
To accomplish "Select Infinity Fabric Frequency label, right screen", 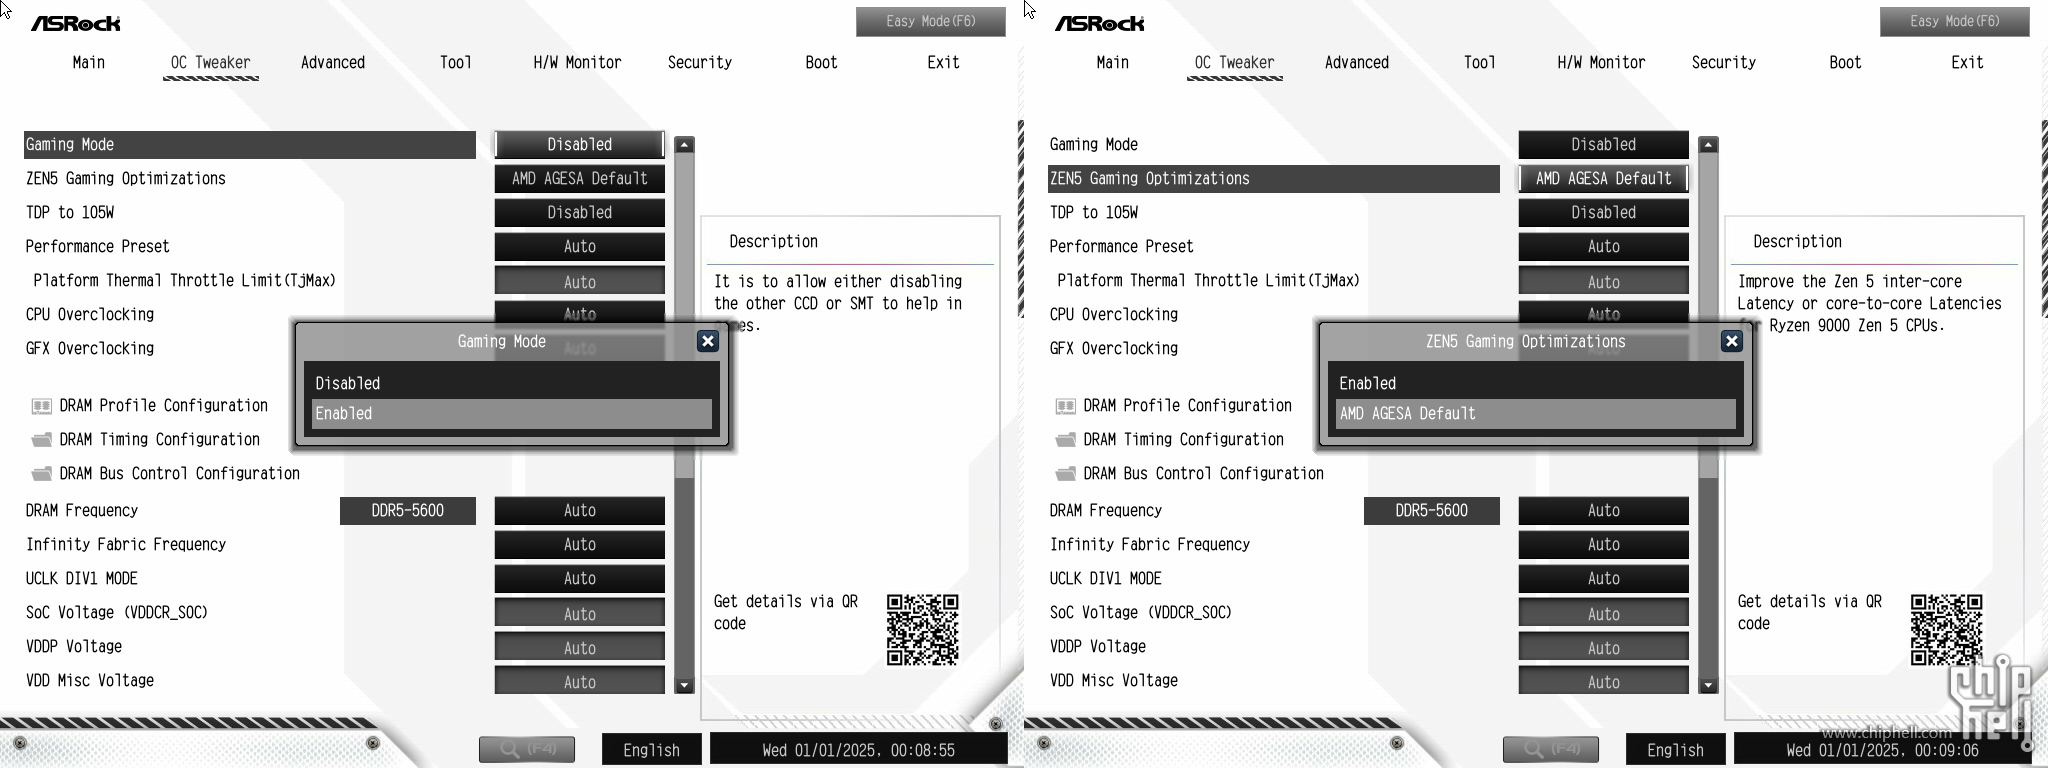I will [x=1150, y=545].
